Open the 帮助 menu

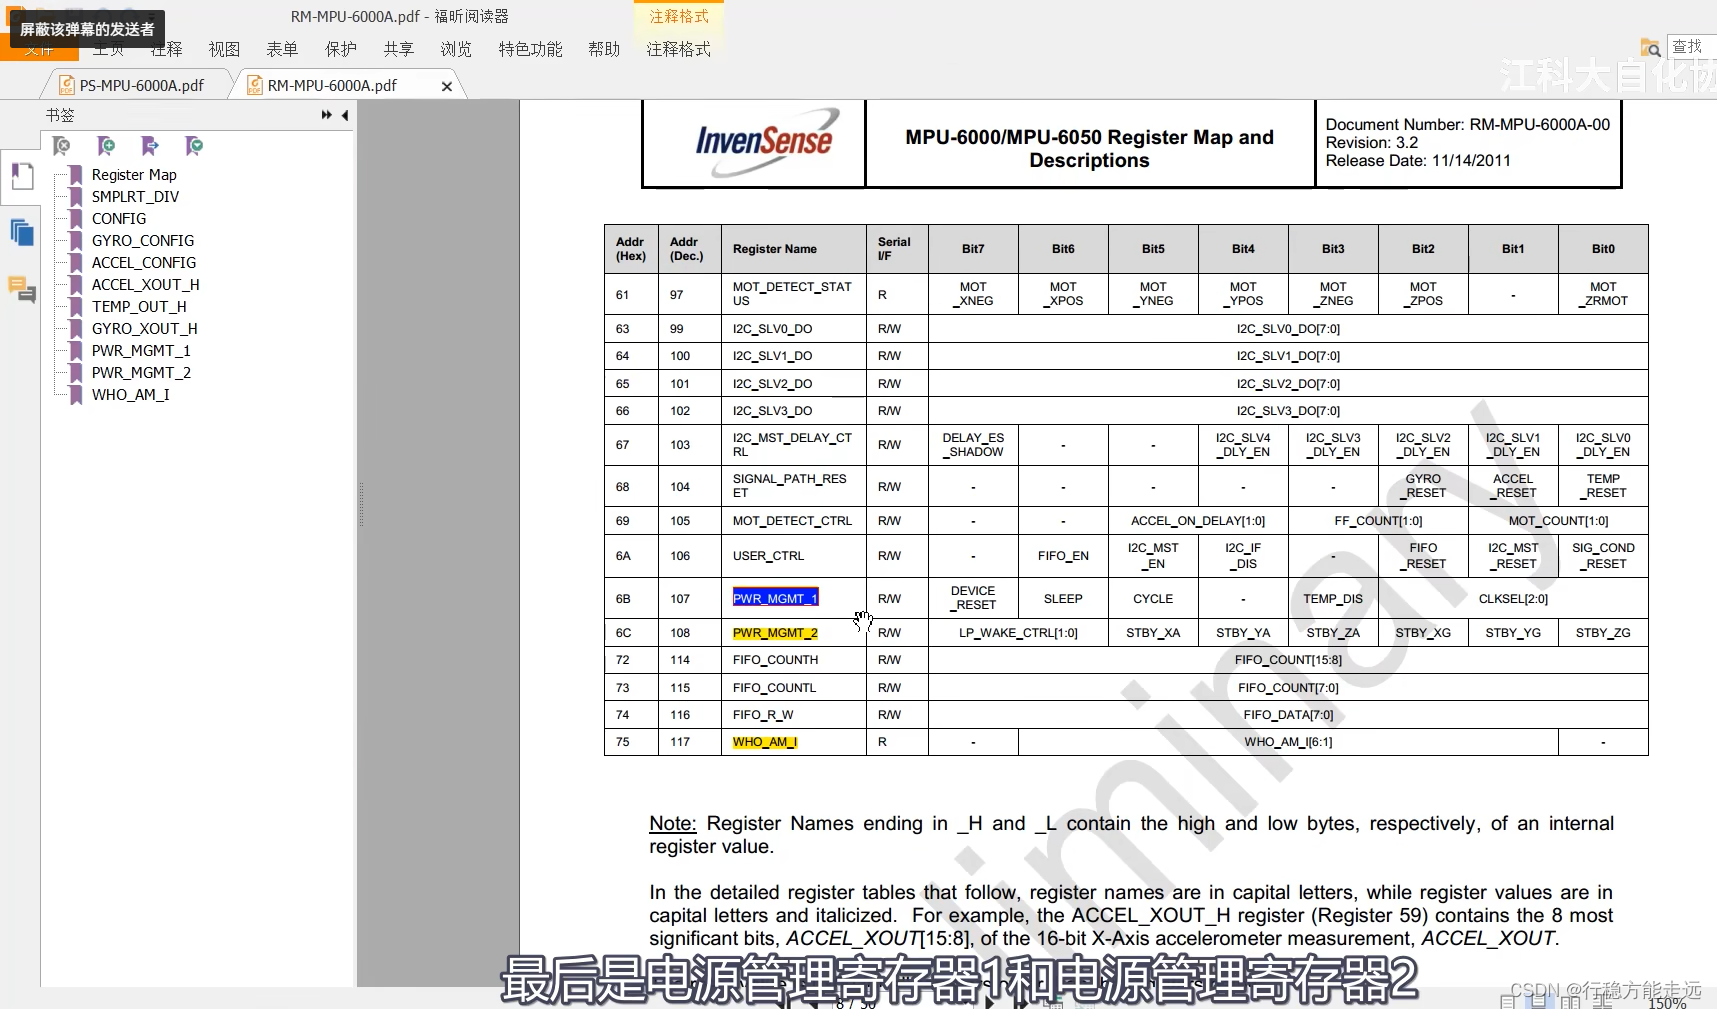pyautogui.click(x=604, y=49)
